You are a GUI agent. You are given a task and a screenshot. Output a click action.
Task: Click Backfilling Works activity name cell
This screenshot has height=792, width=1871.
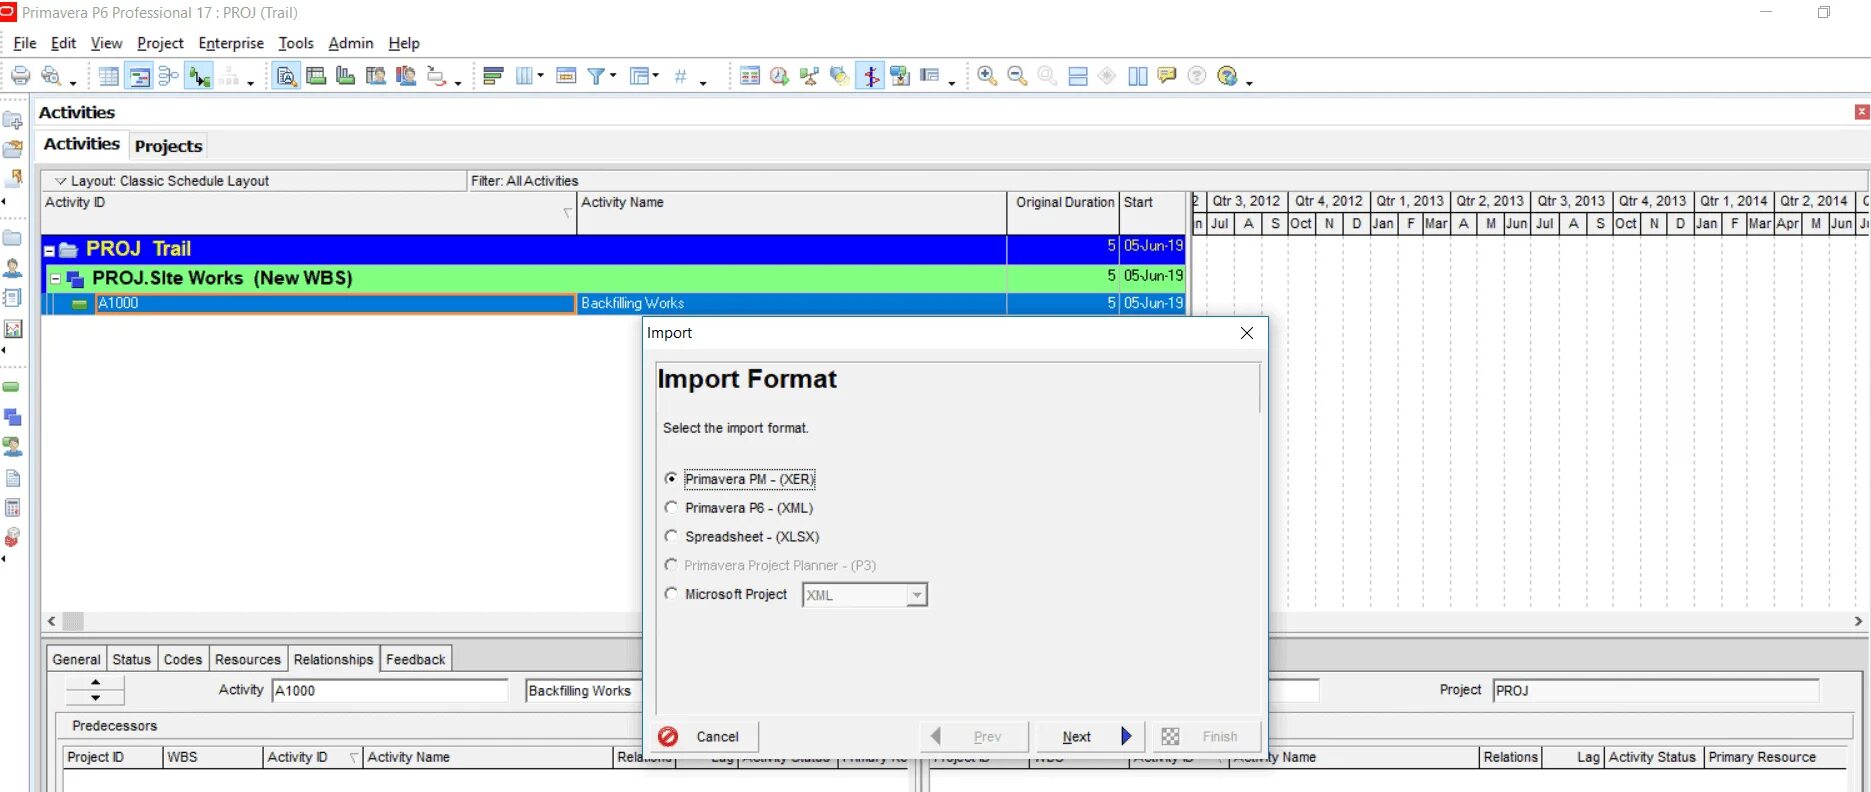792,303
